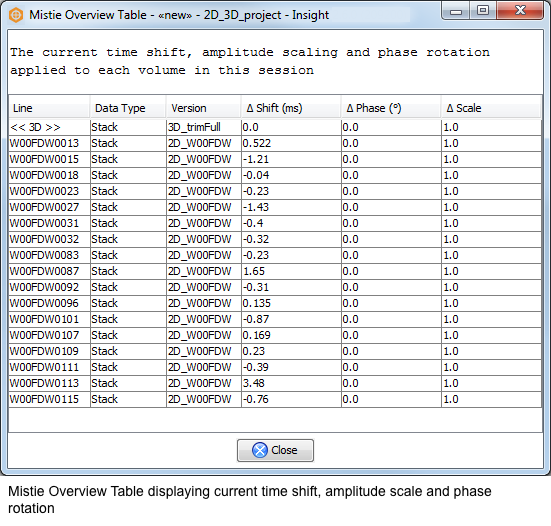Viewport: 551px width, 526px height.
Task: Click shift value -0.39 for W00FDW0111
Action: 291,367
